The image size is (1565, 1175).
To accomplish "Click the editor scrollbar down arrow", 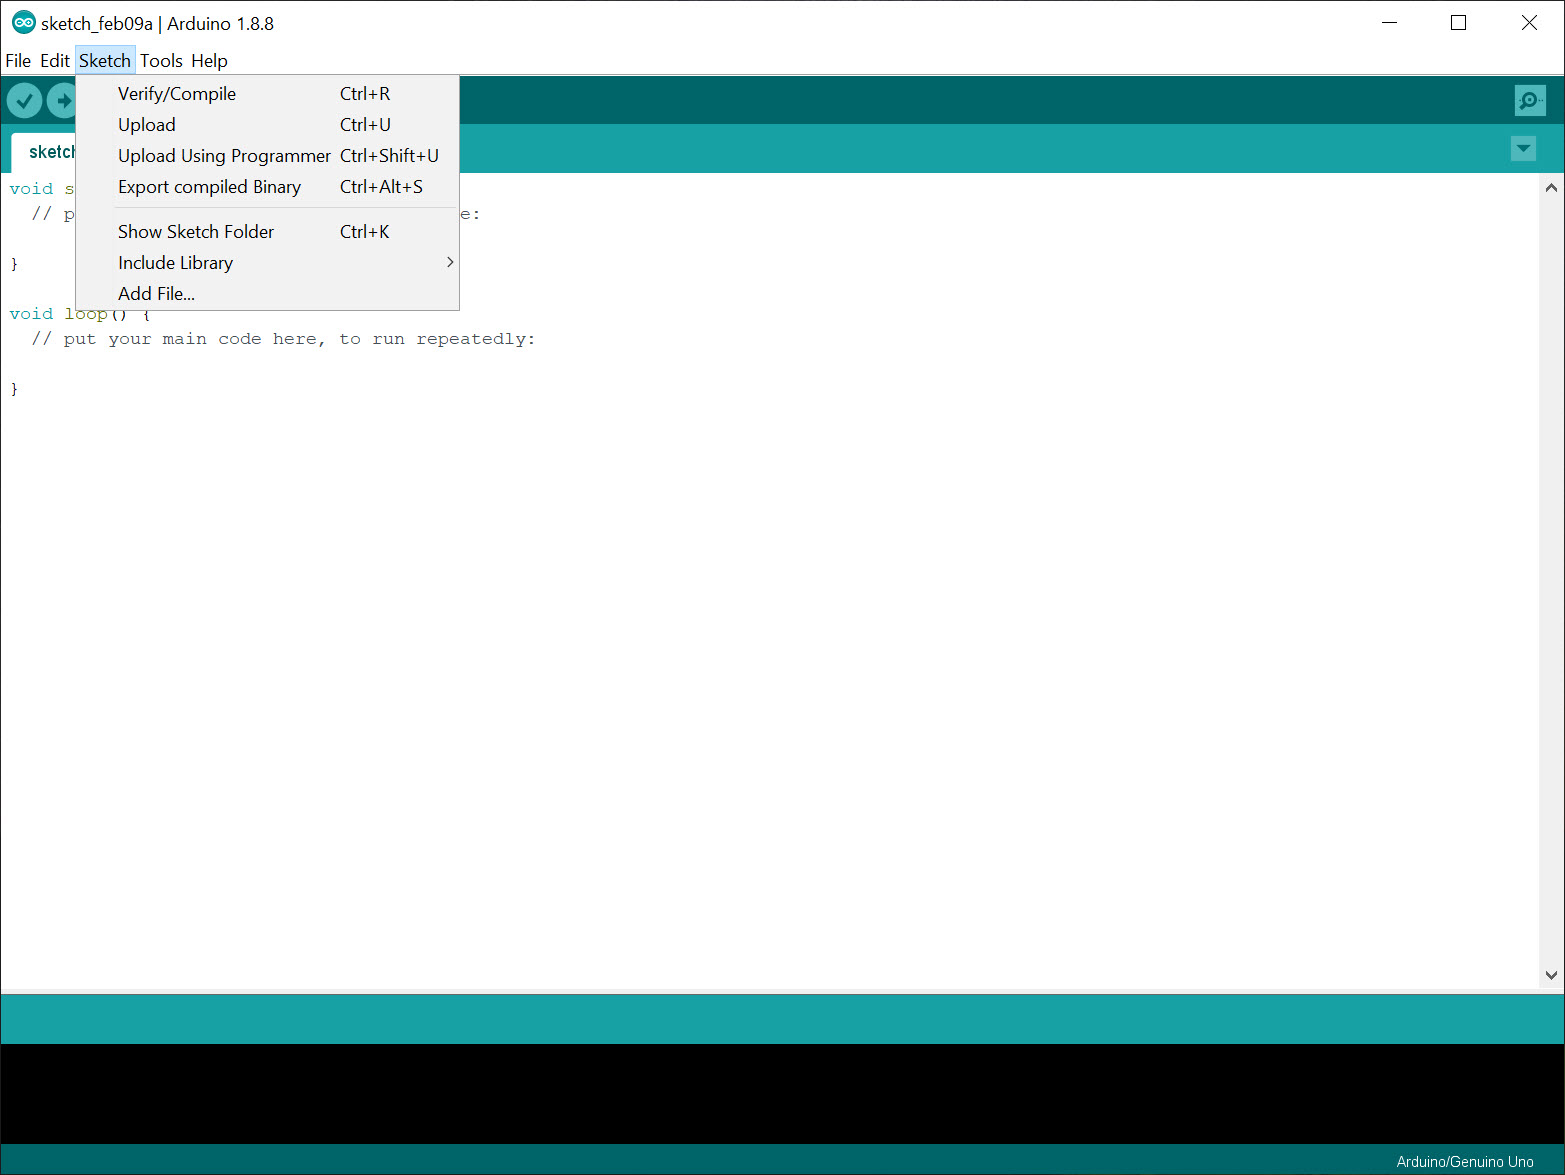I will coord(1551,975).
